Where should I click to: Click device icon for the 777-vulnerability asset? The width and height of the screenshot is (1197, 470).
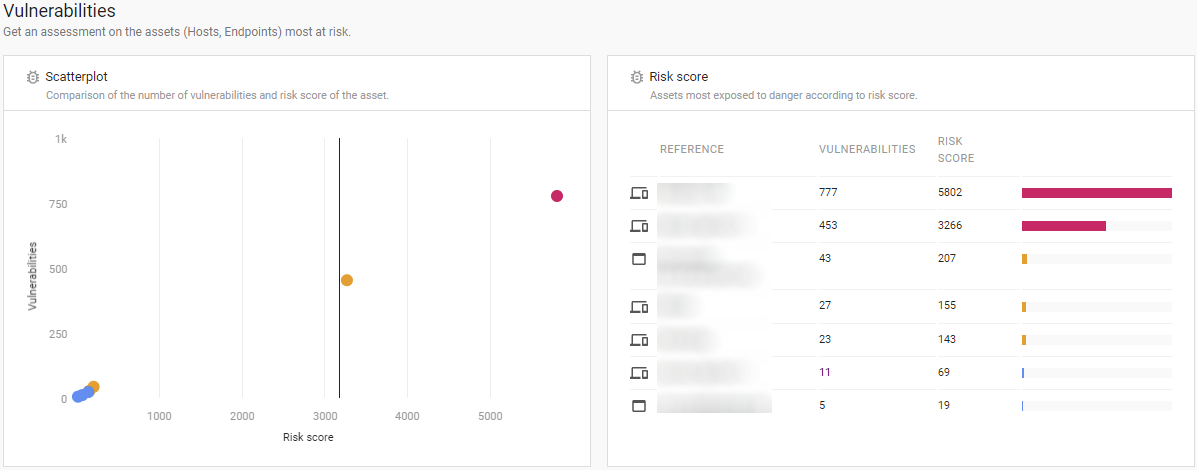click(x=639, y=193)
